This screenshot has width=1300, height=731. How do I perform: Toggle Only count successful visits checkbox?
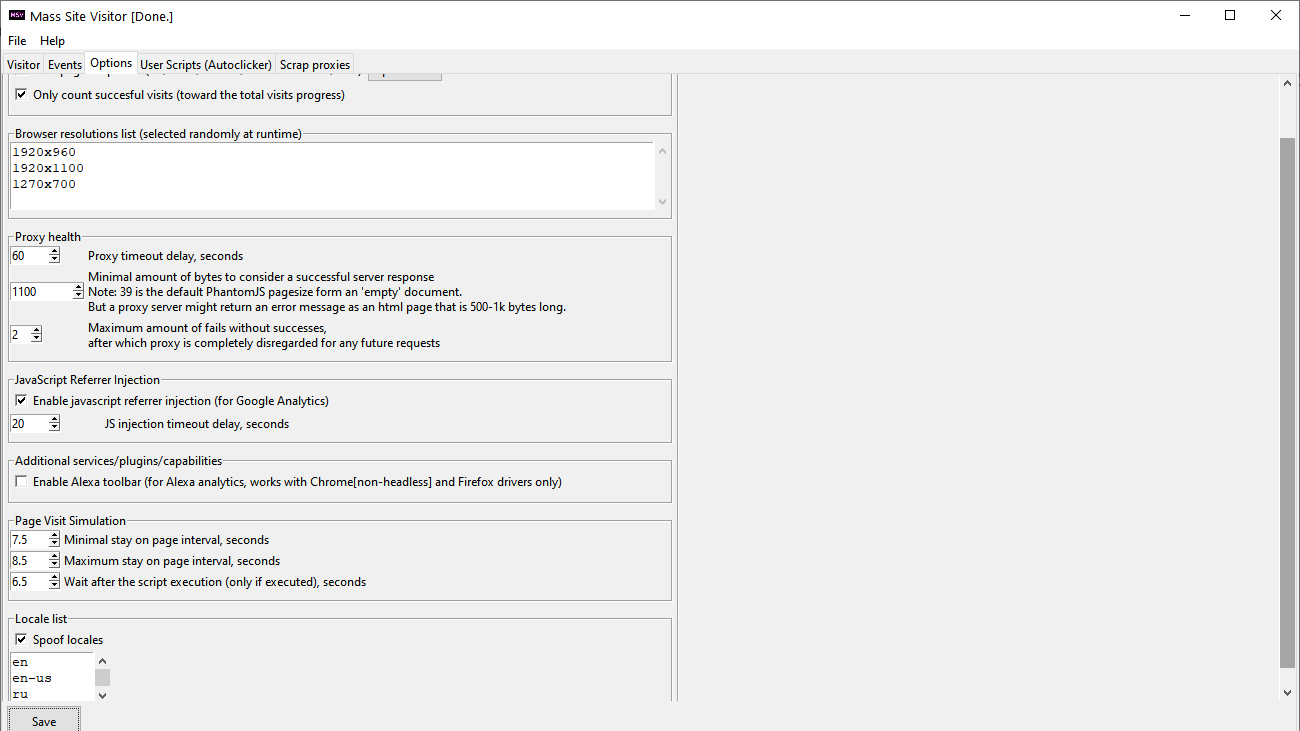(x=21, y=95)
